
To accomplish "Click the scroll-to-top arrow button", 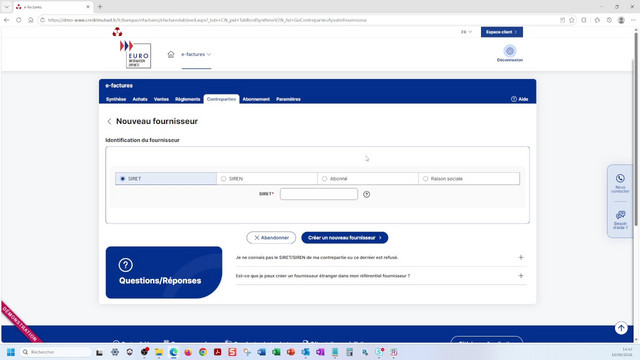I will click(x=621, y=328).
